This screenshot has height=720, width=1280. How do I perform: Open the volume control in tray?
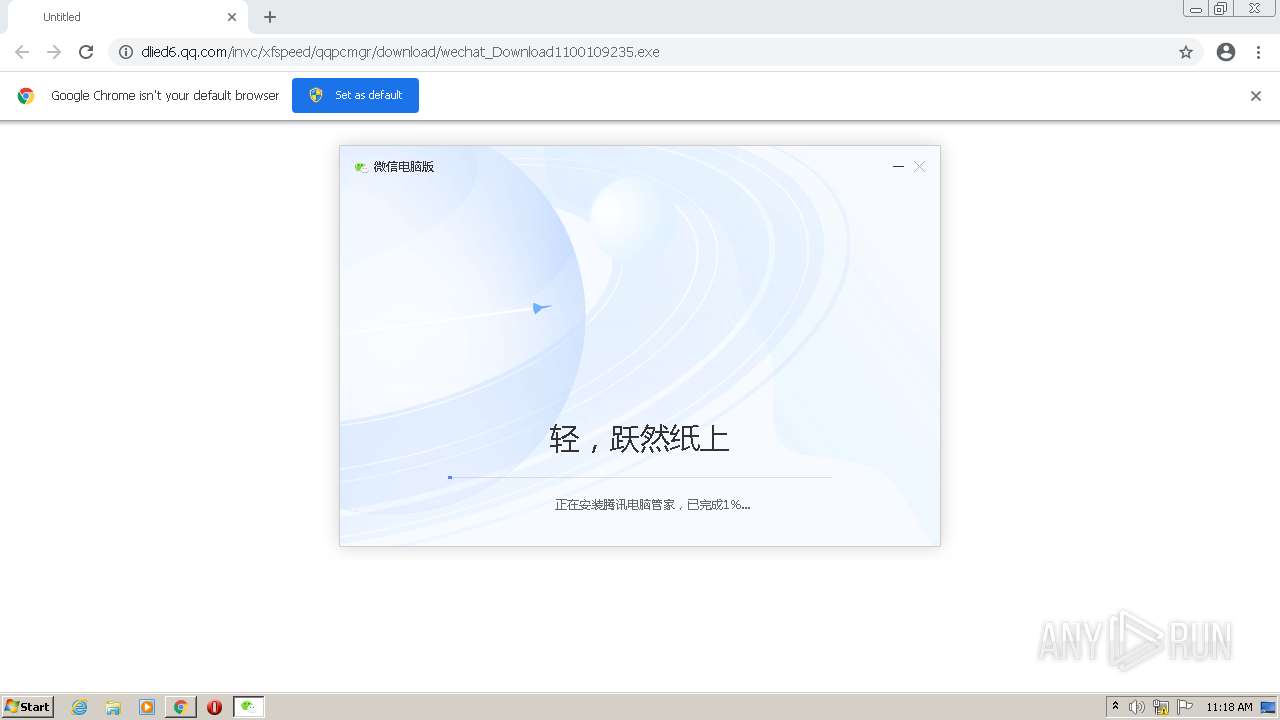pyautogui.click(x=1138, y=707)
